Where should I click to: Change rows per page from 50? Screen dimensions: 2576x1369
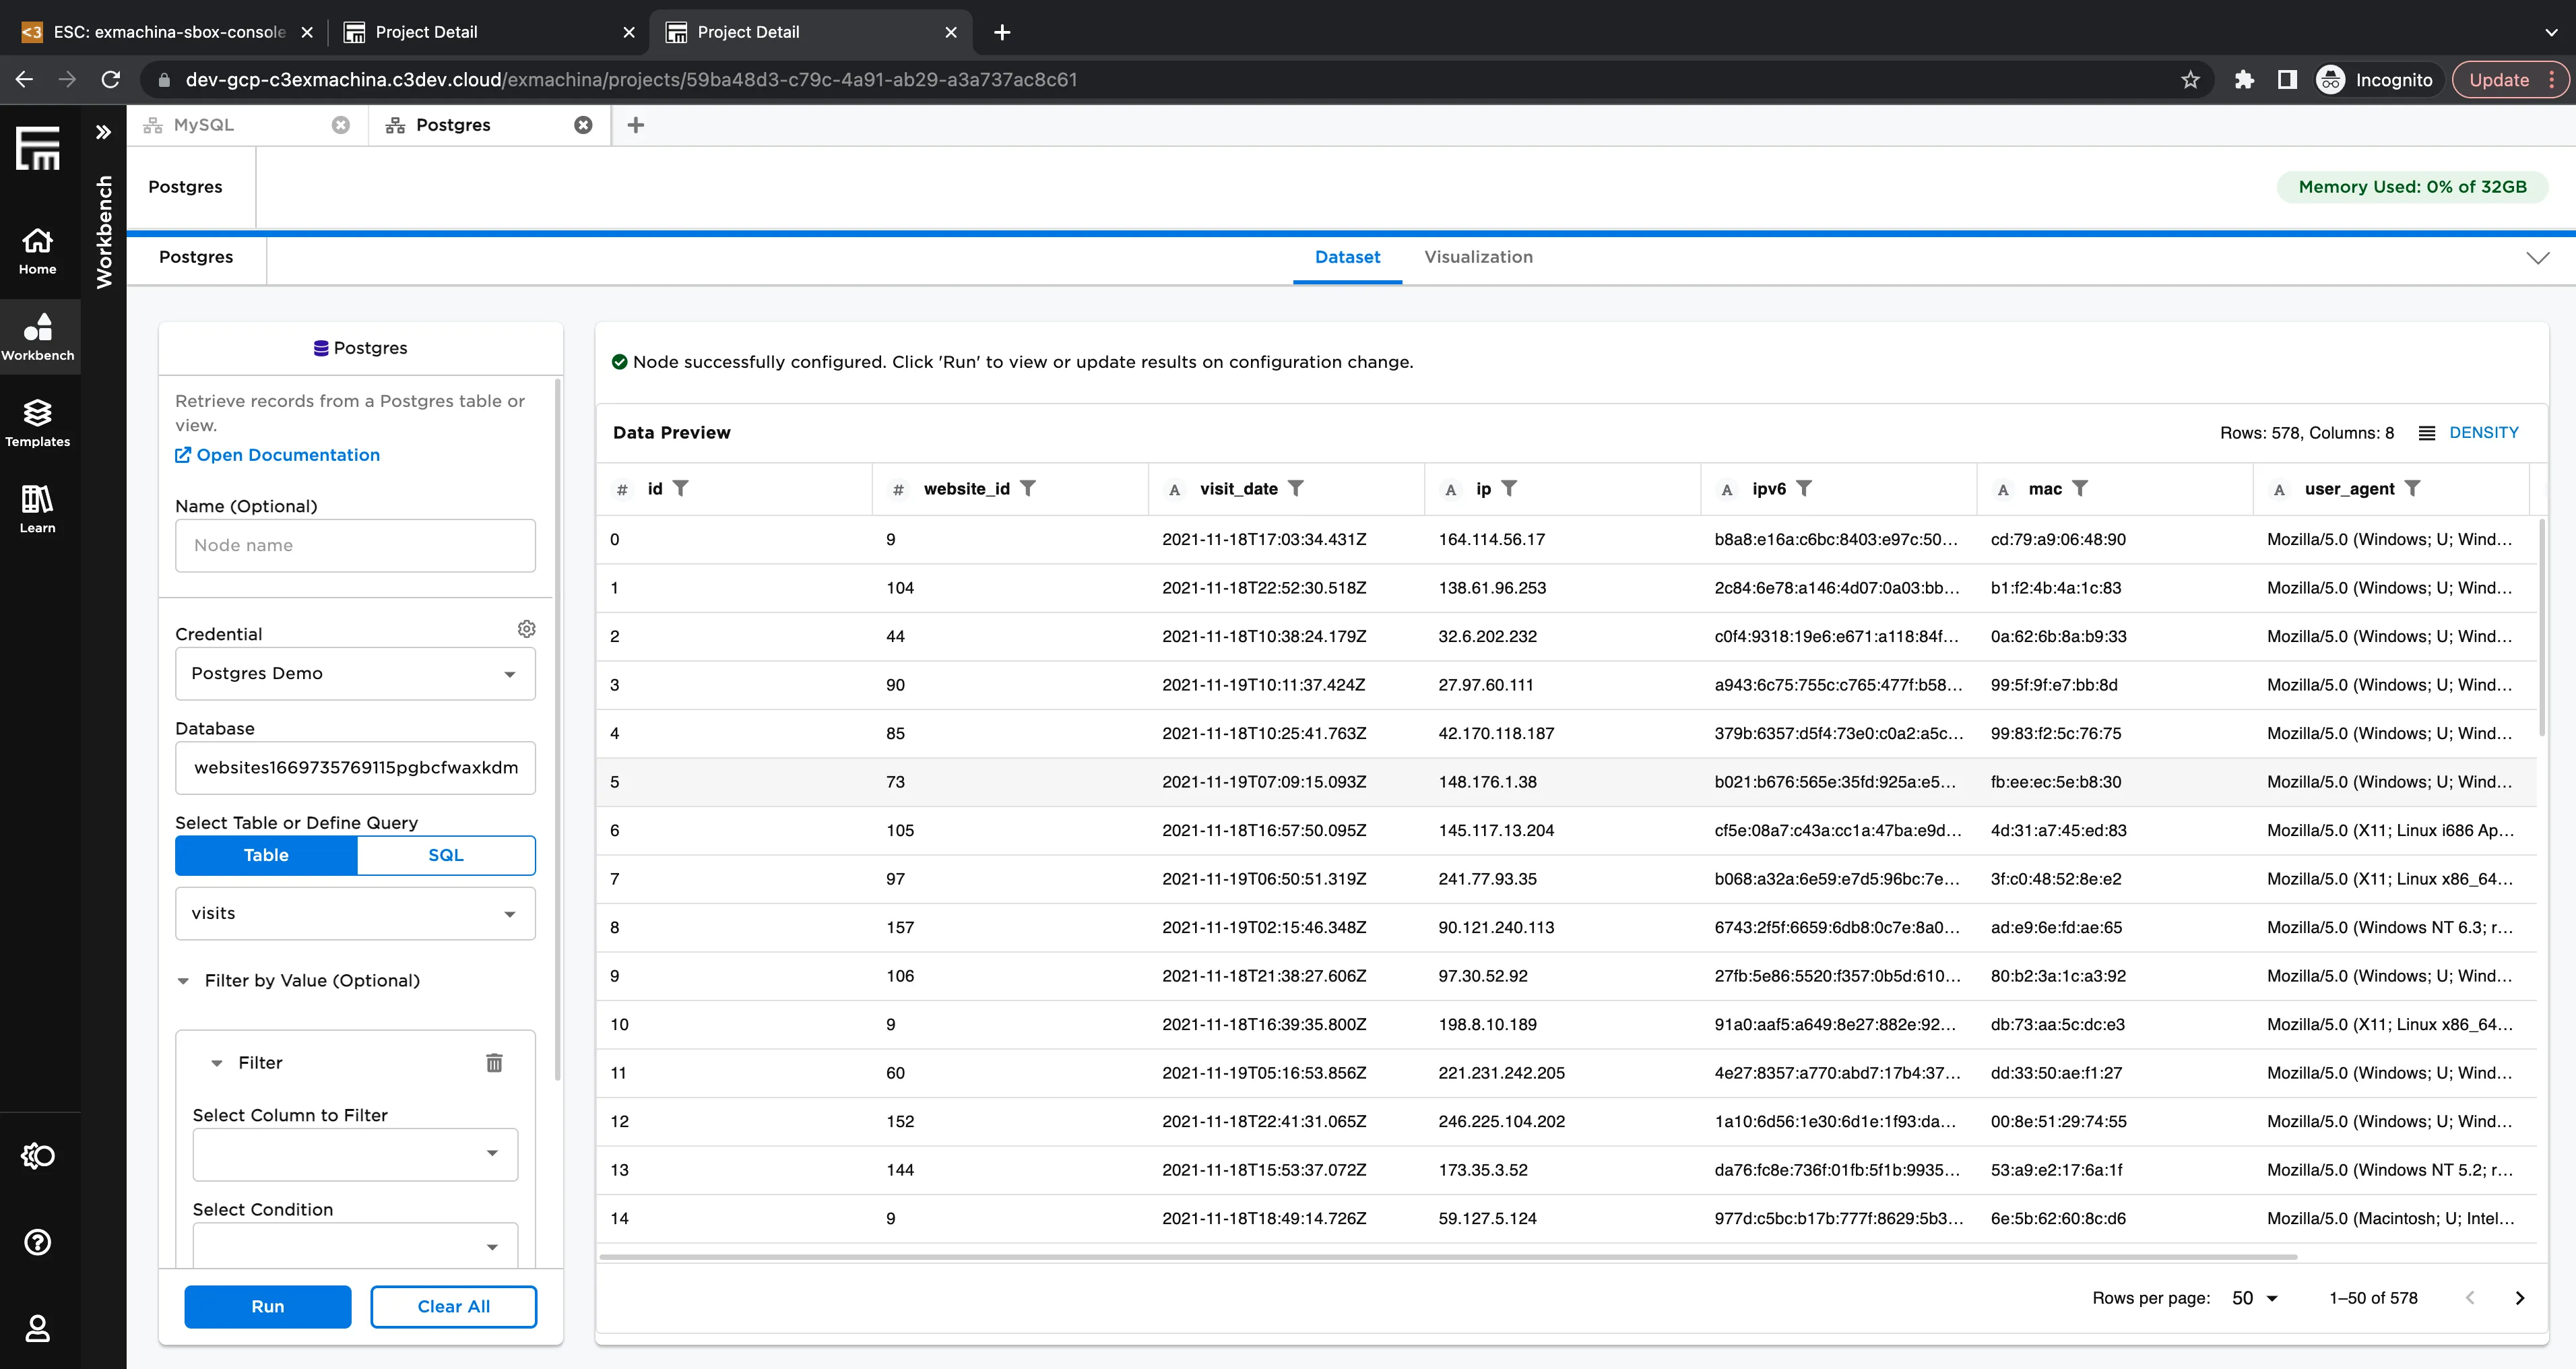2253,1297
